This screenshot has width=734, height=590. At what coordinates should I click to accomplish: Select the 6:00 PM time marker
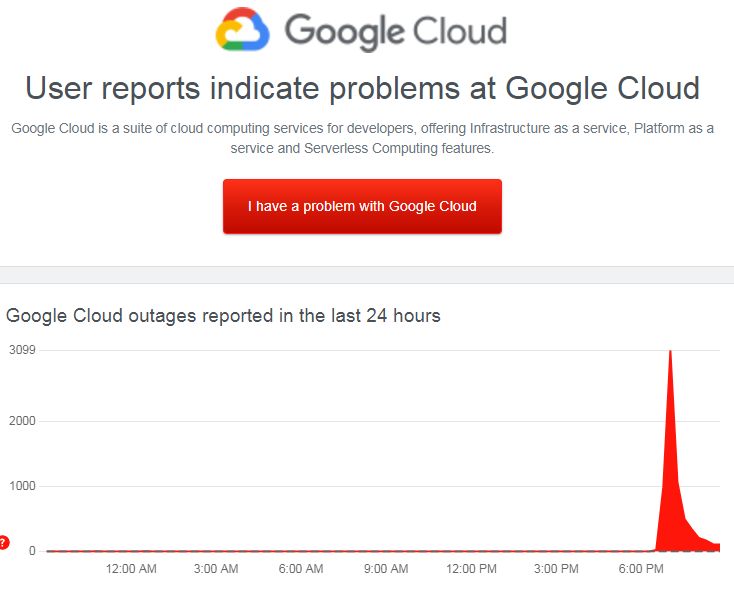pos(641,569)
